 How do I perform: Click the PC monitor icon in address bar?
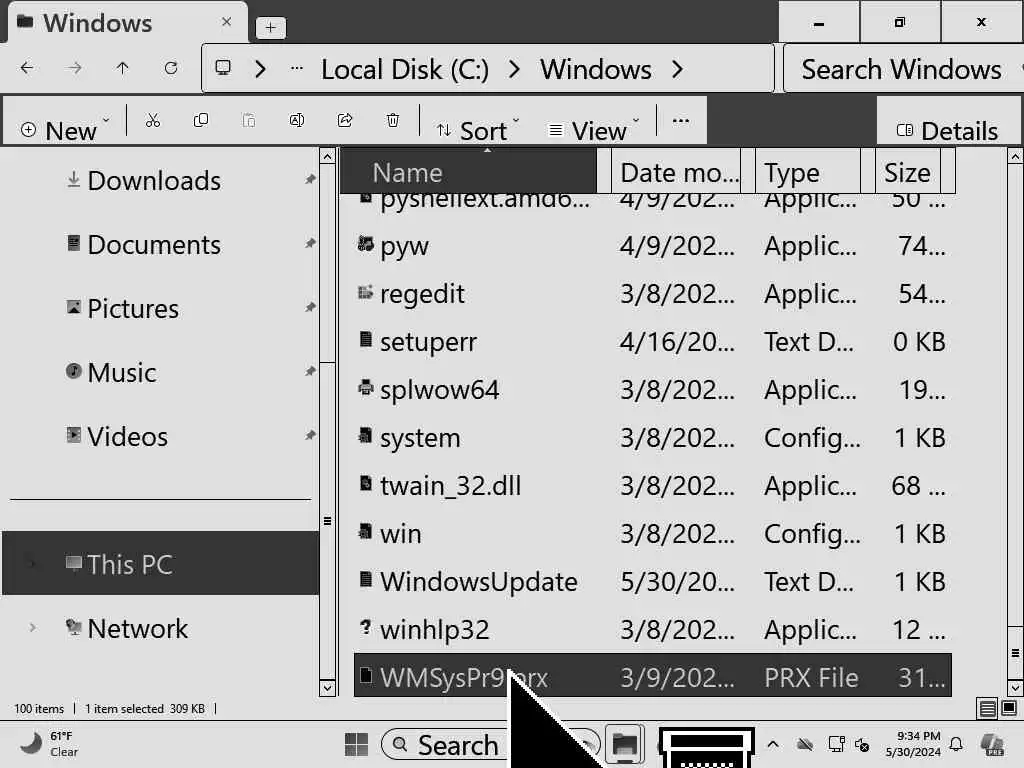(223, 68)
